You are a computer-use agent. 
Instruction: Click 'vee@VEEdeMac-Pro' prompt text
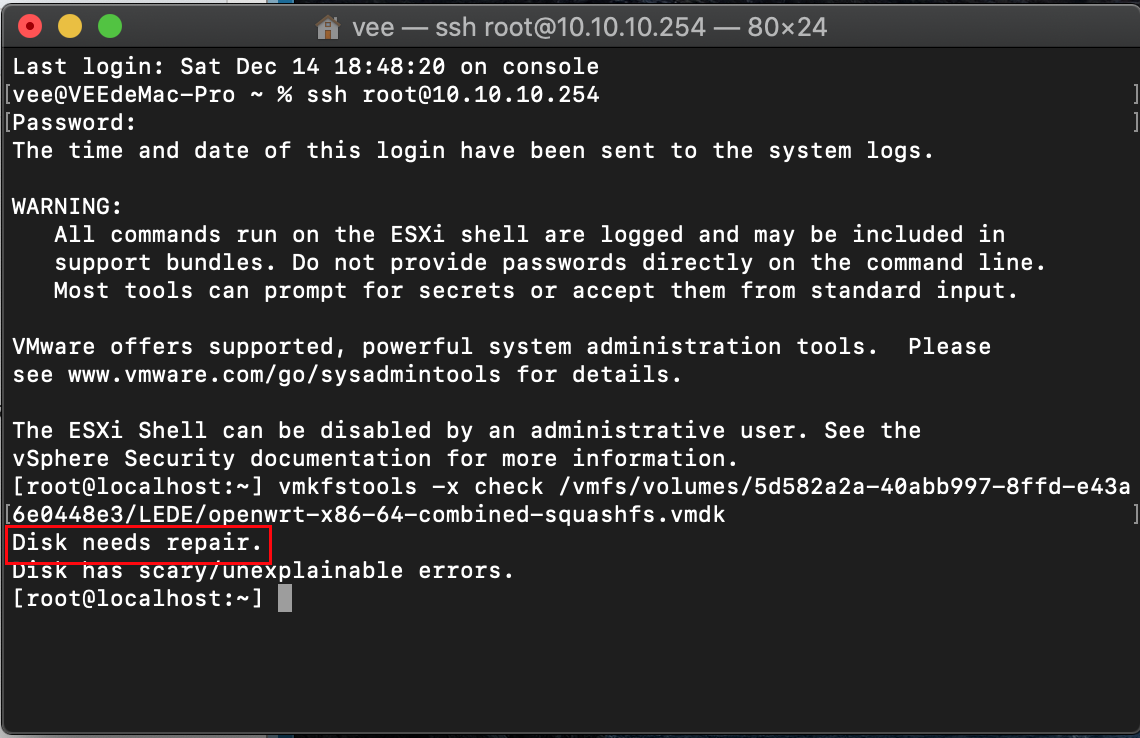pos(124,95)
